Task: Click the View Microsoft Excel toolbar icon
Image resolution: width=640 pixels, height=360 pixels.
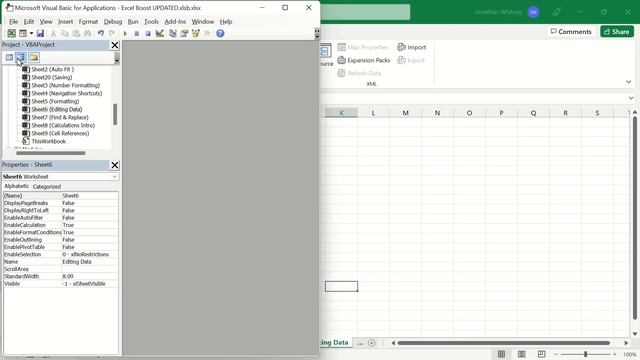Action: coord(11,33)
